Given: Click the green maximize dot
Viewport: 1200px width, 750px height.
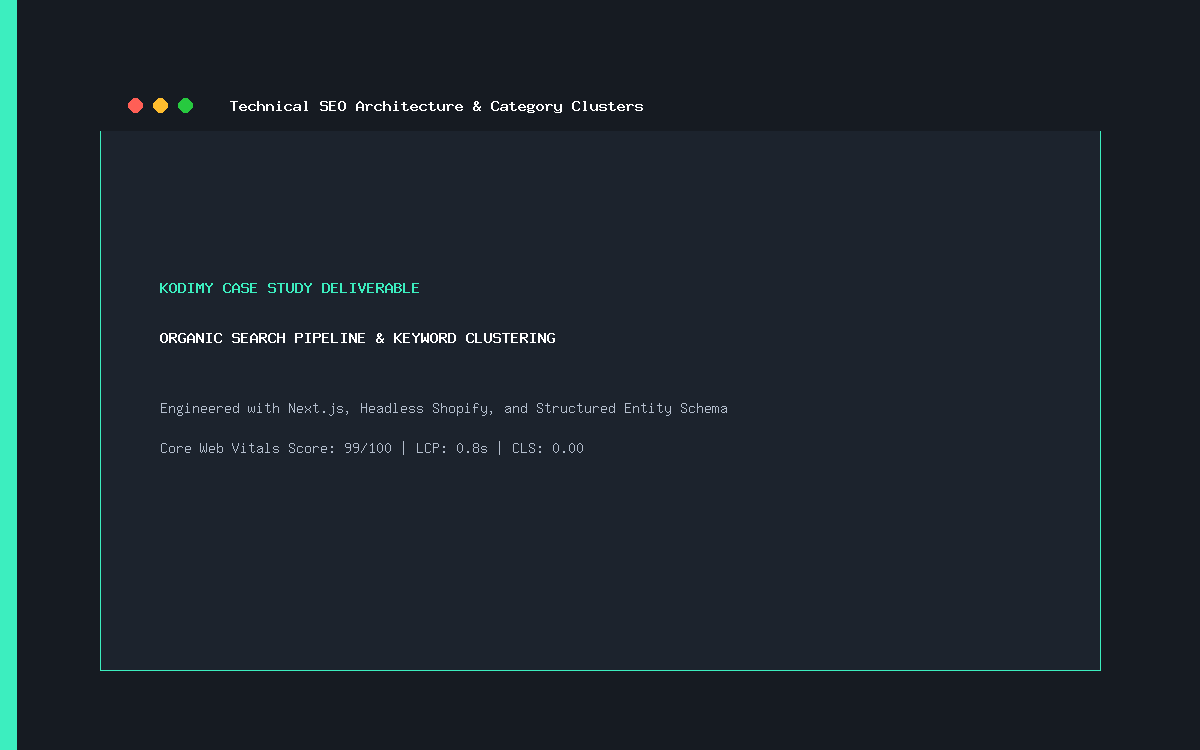Looking at the screenshot, I should 185,106.
